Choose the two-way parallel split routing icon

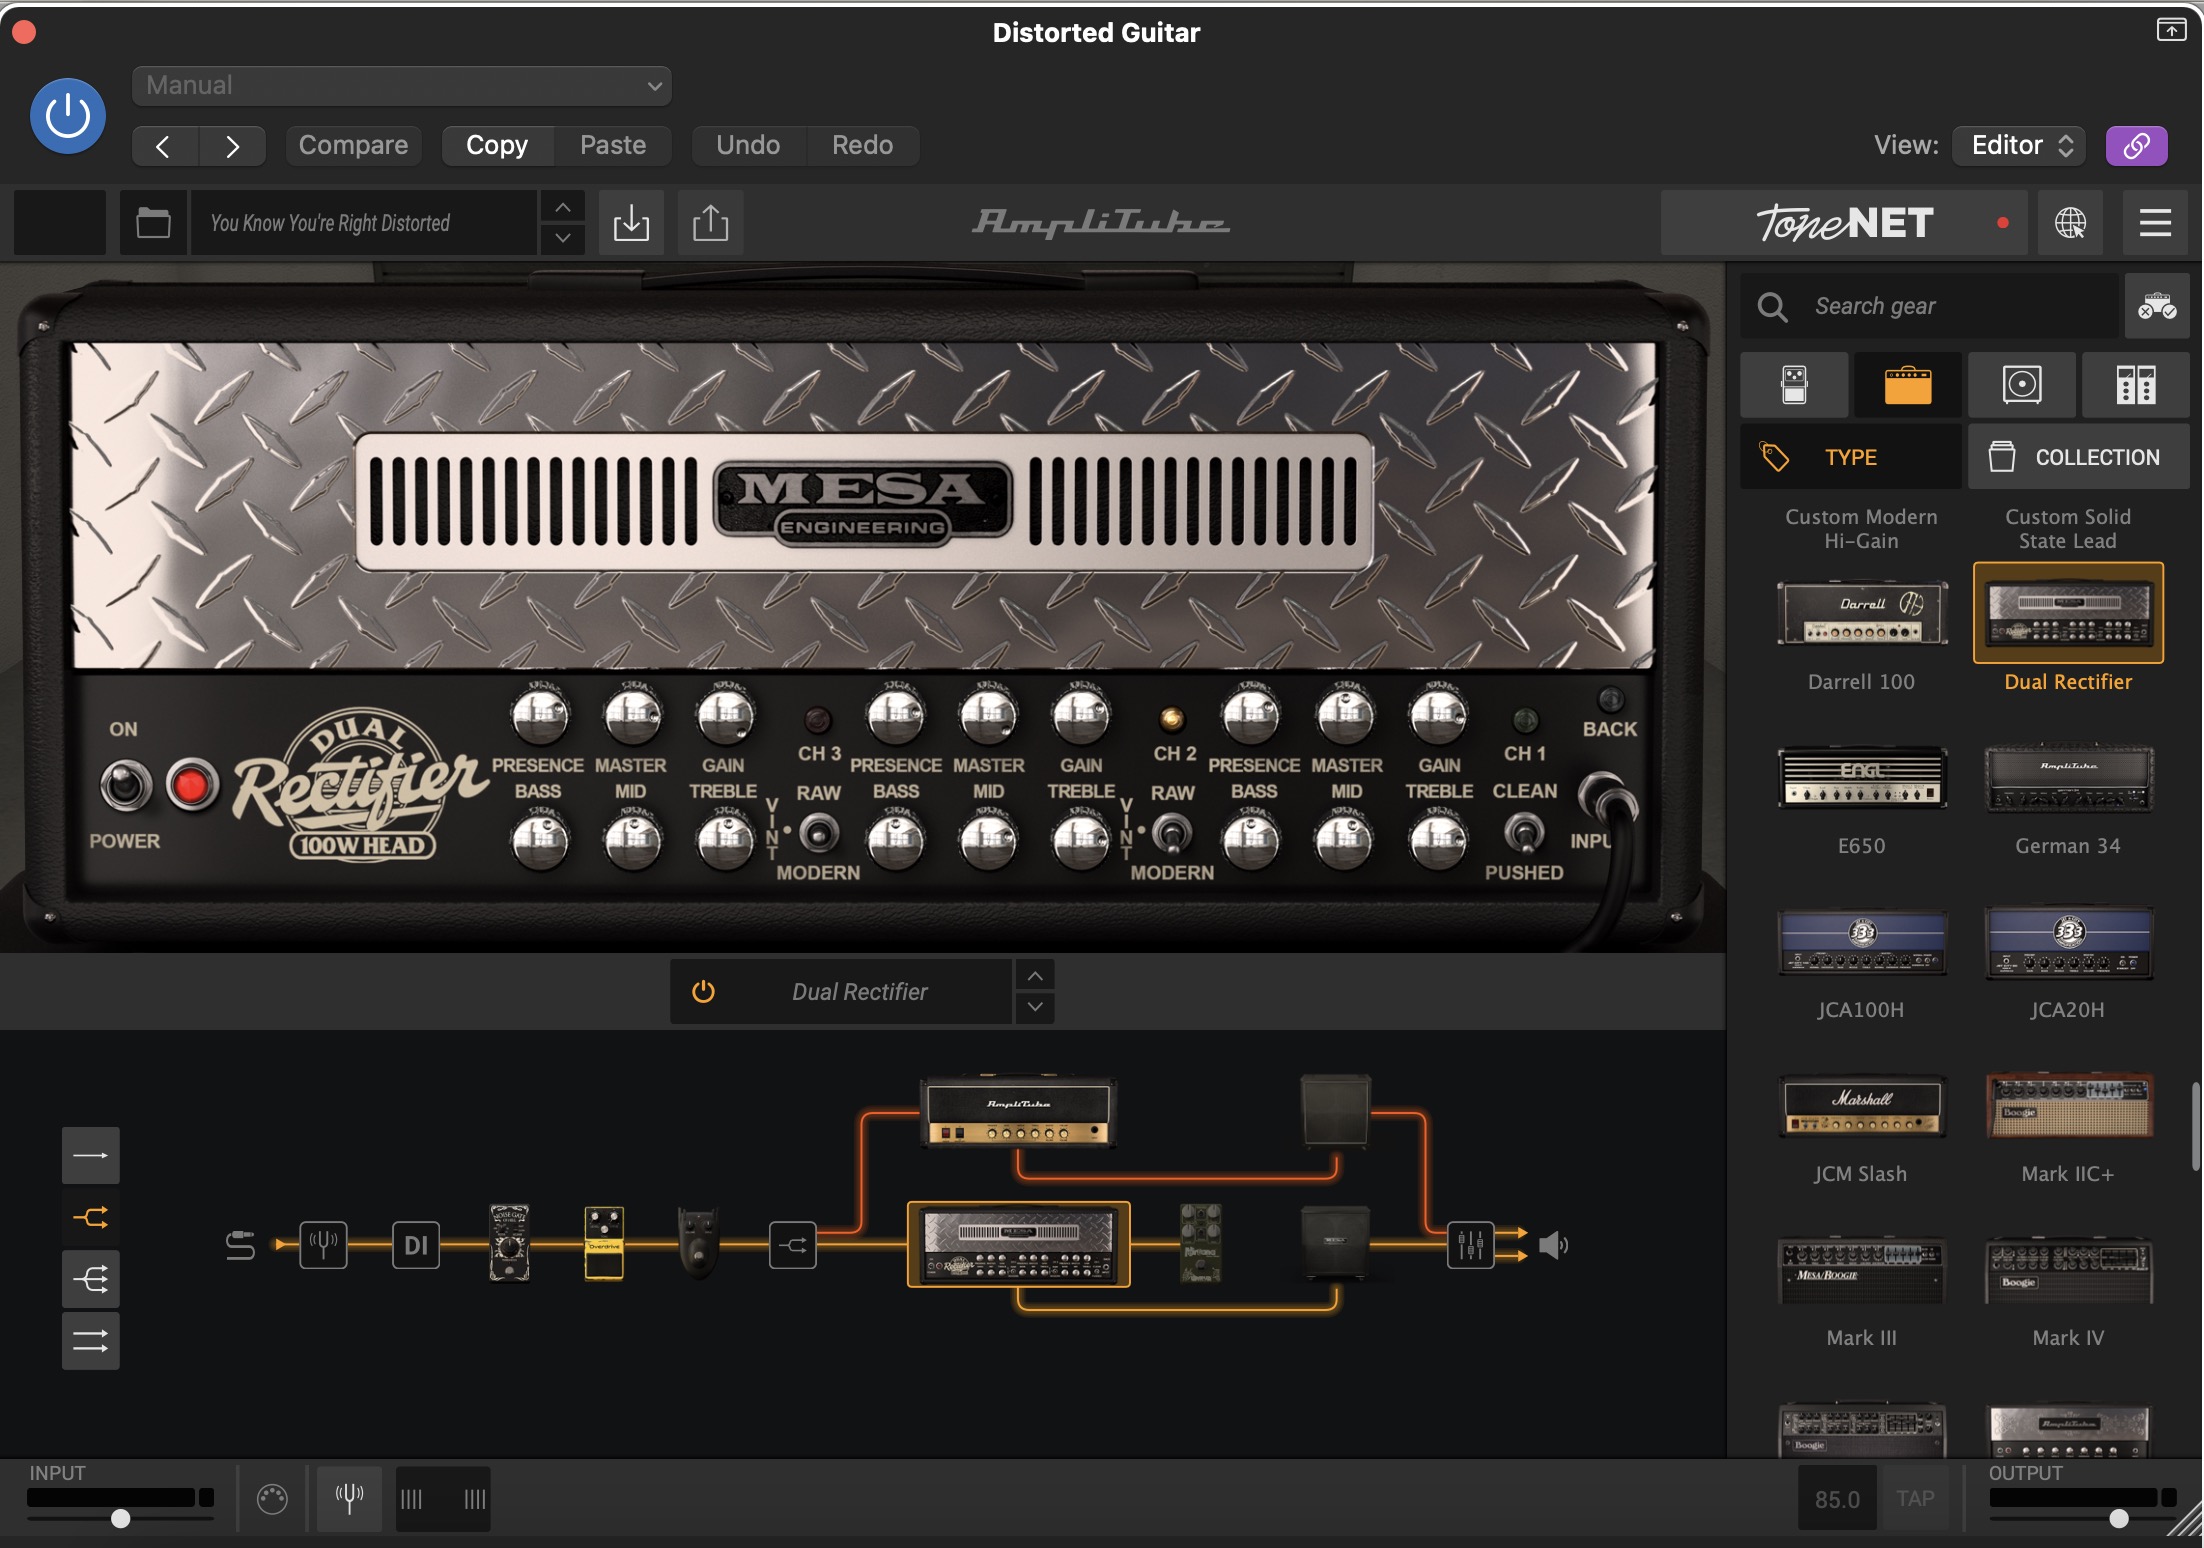tap(91, 1217)
